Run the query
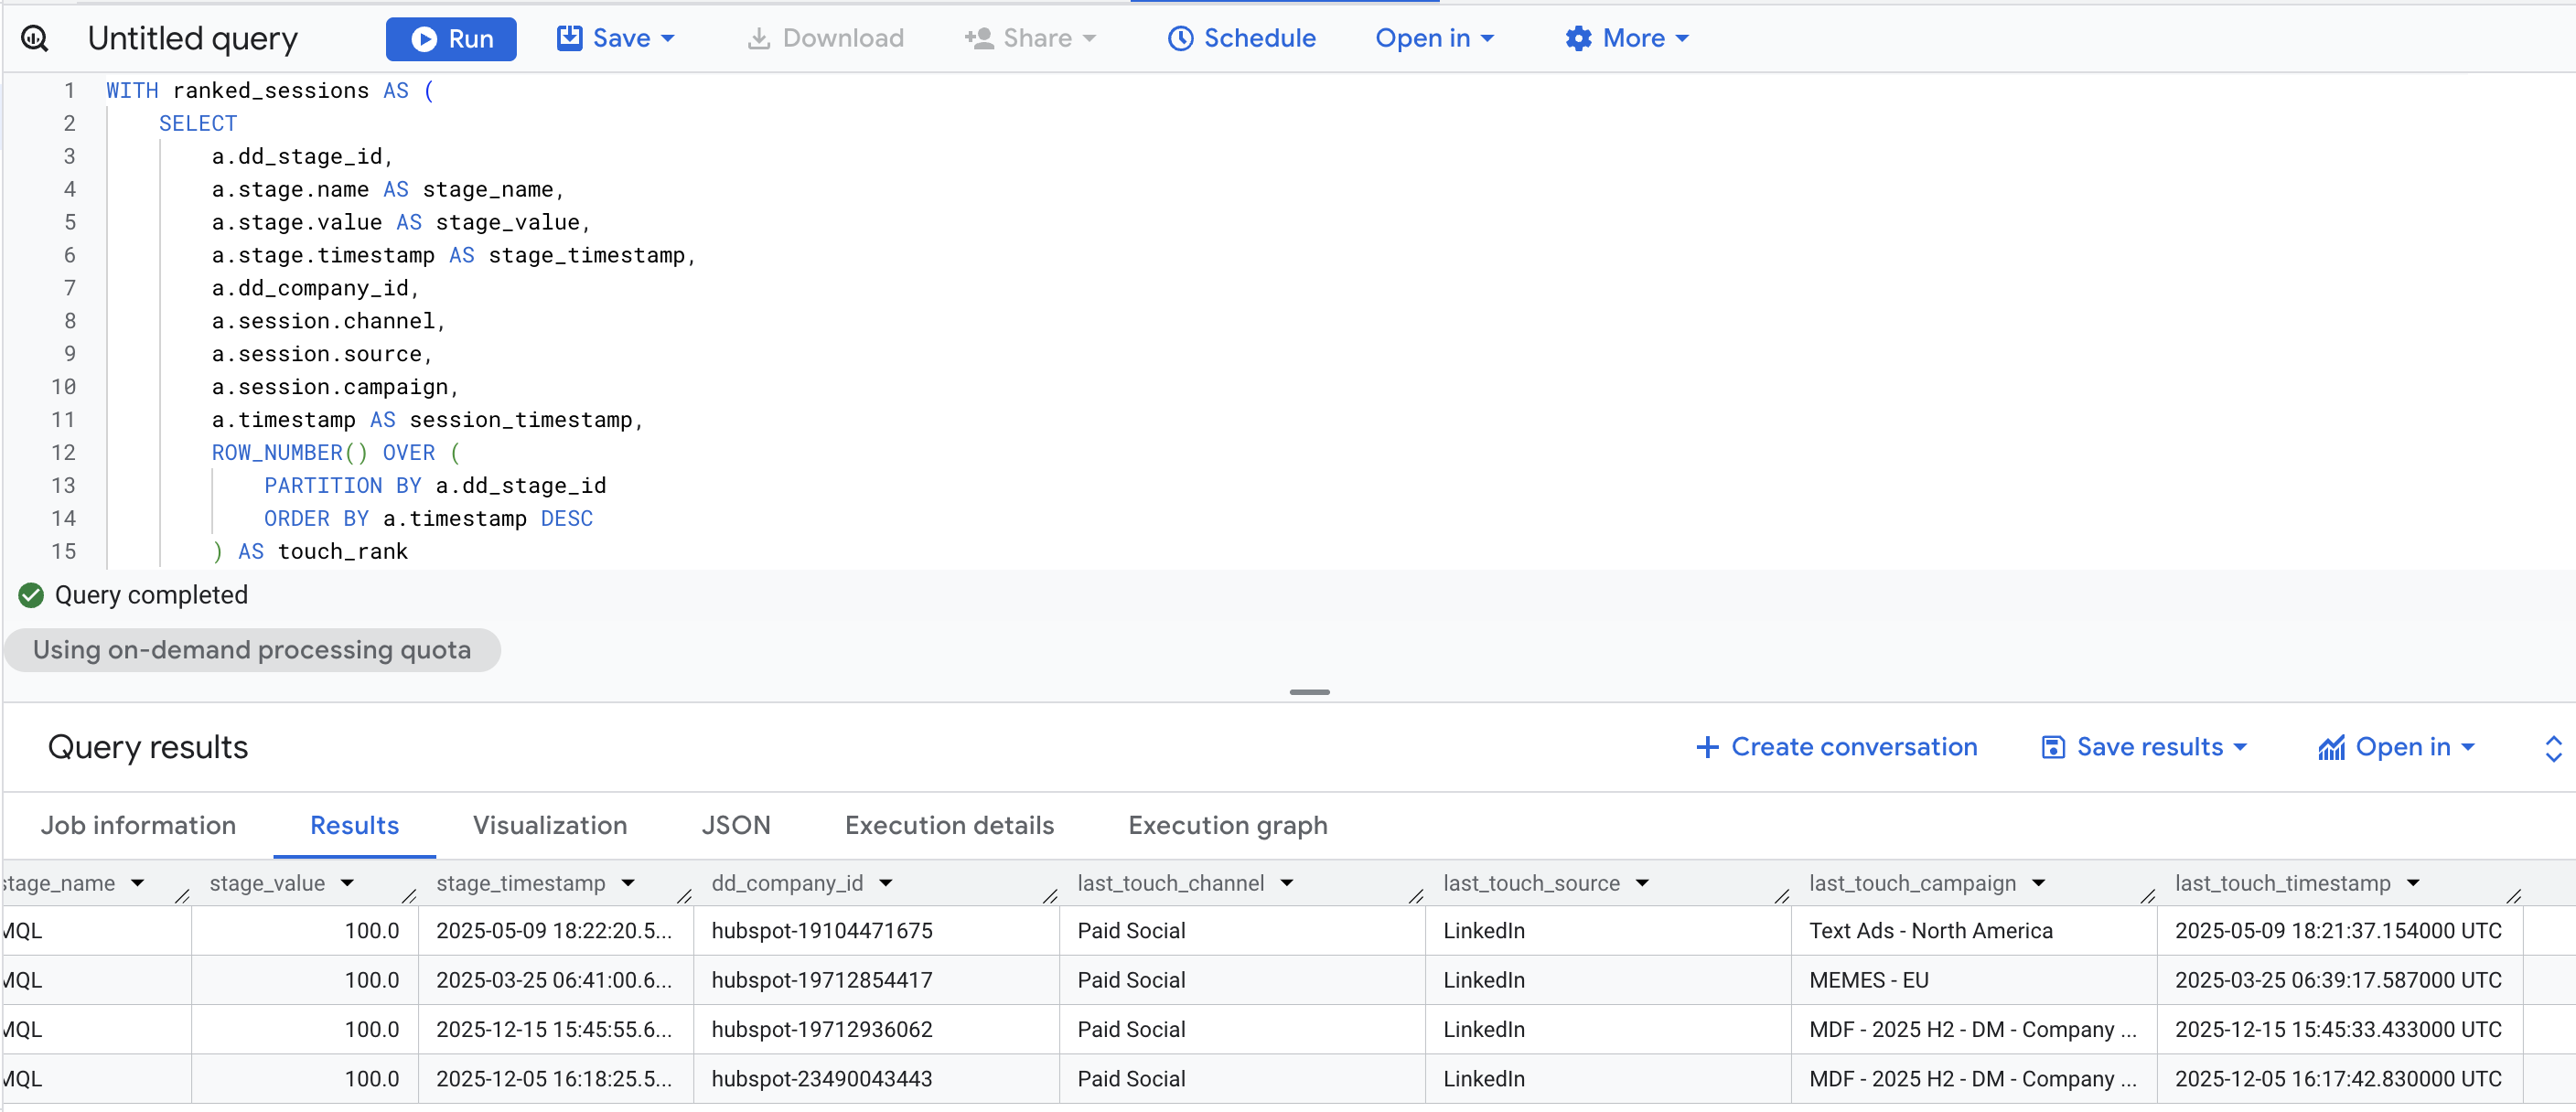Image resolution: width=2576 pixels, height=1112 pixels. point(451,38)
